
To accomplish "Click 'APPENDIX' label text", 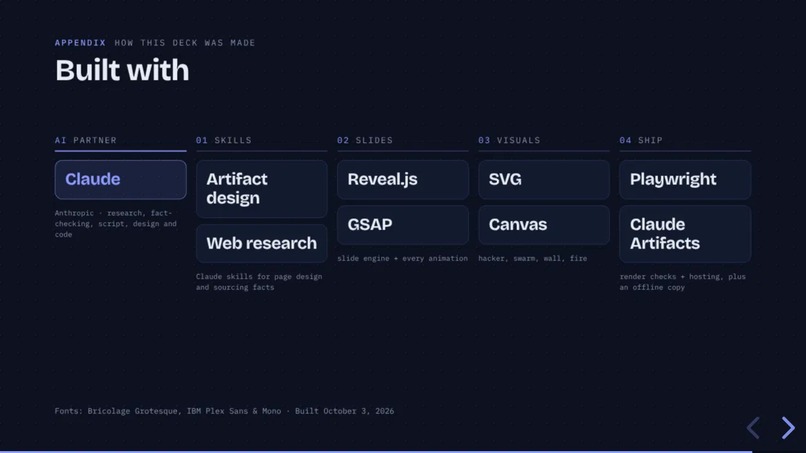I will click(x=80, y=43).
